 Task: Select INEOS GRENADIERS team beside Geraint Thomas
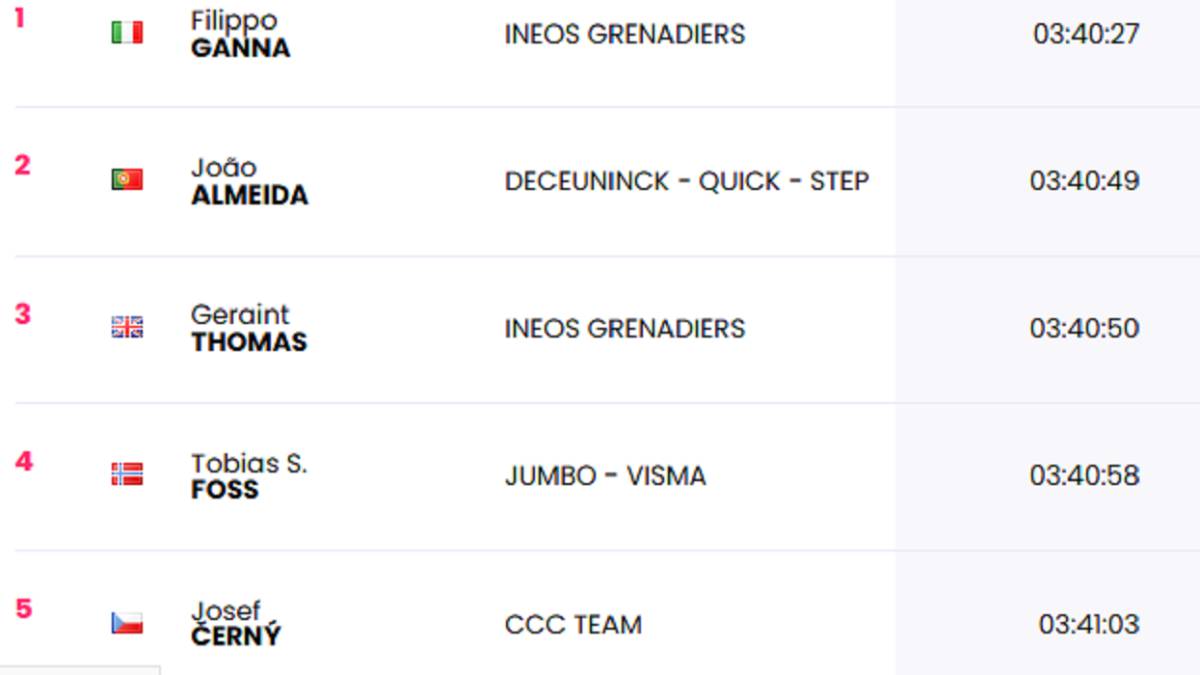pos(625,328)
